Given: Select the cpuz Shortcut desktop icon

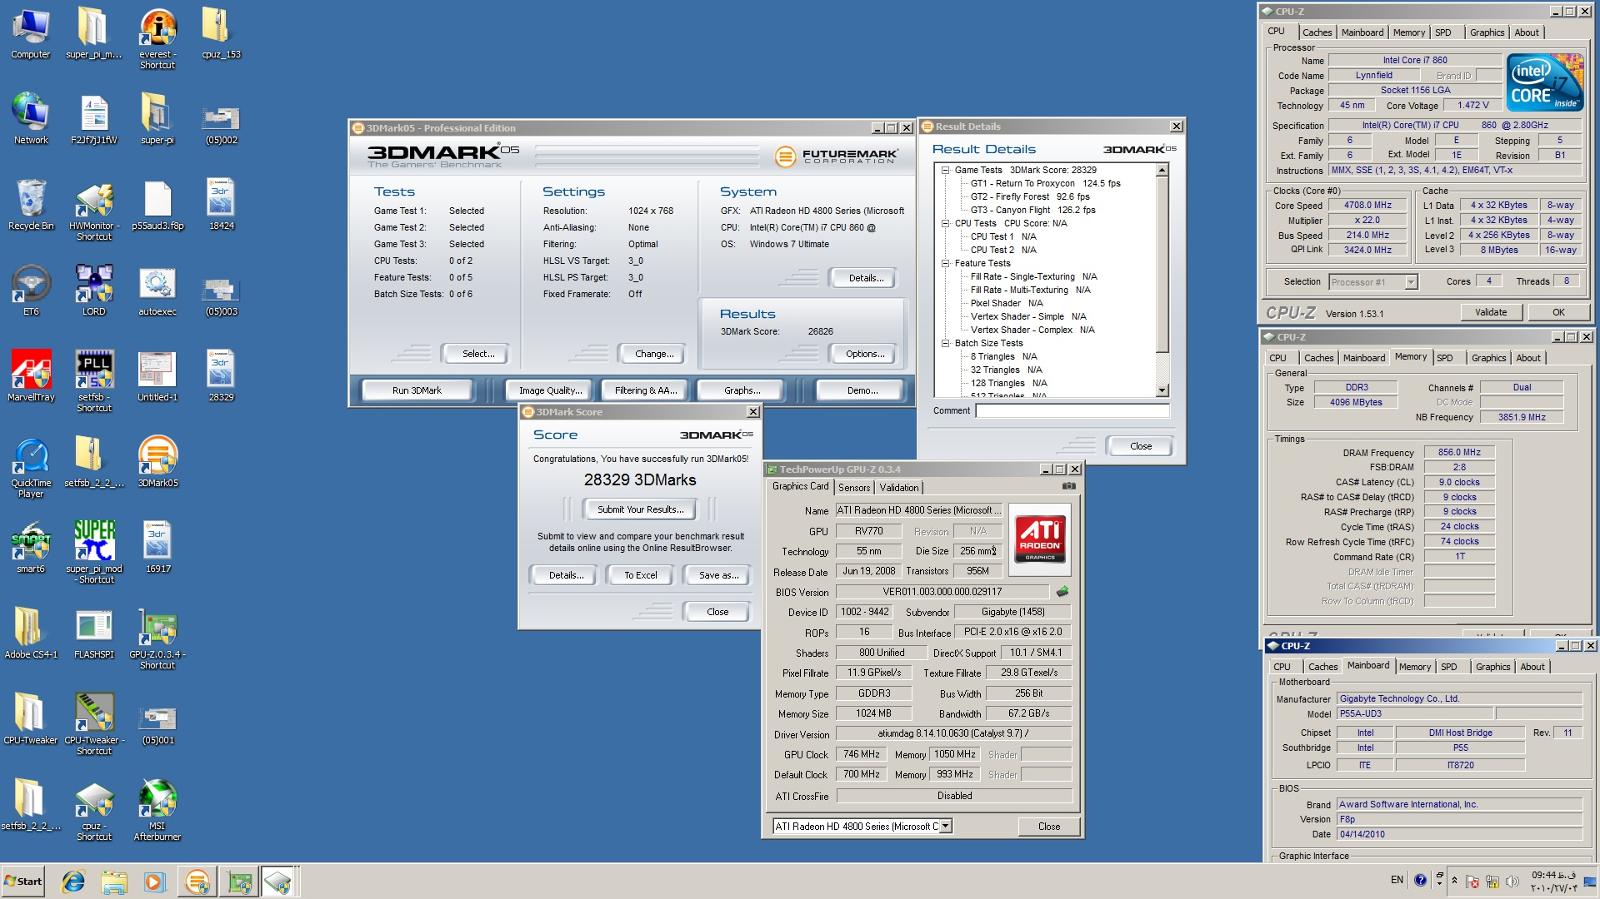Looking at the screenshot, I should [94, 811].
